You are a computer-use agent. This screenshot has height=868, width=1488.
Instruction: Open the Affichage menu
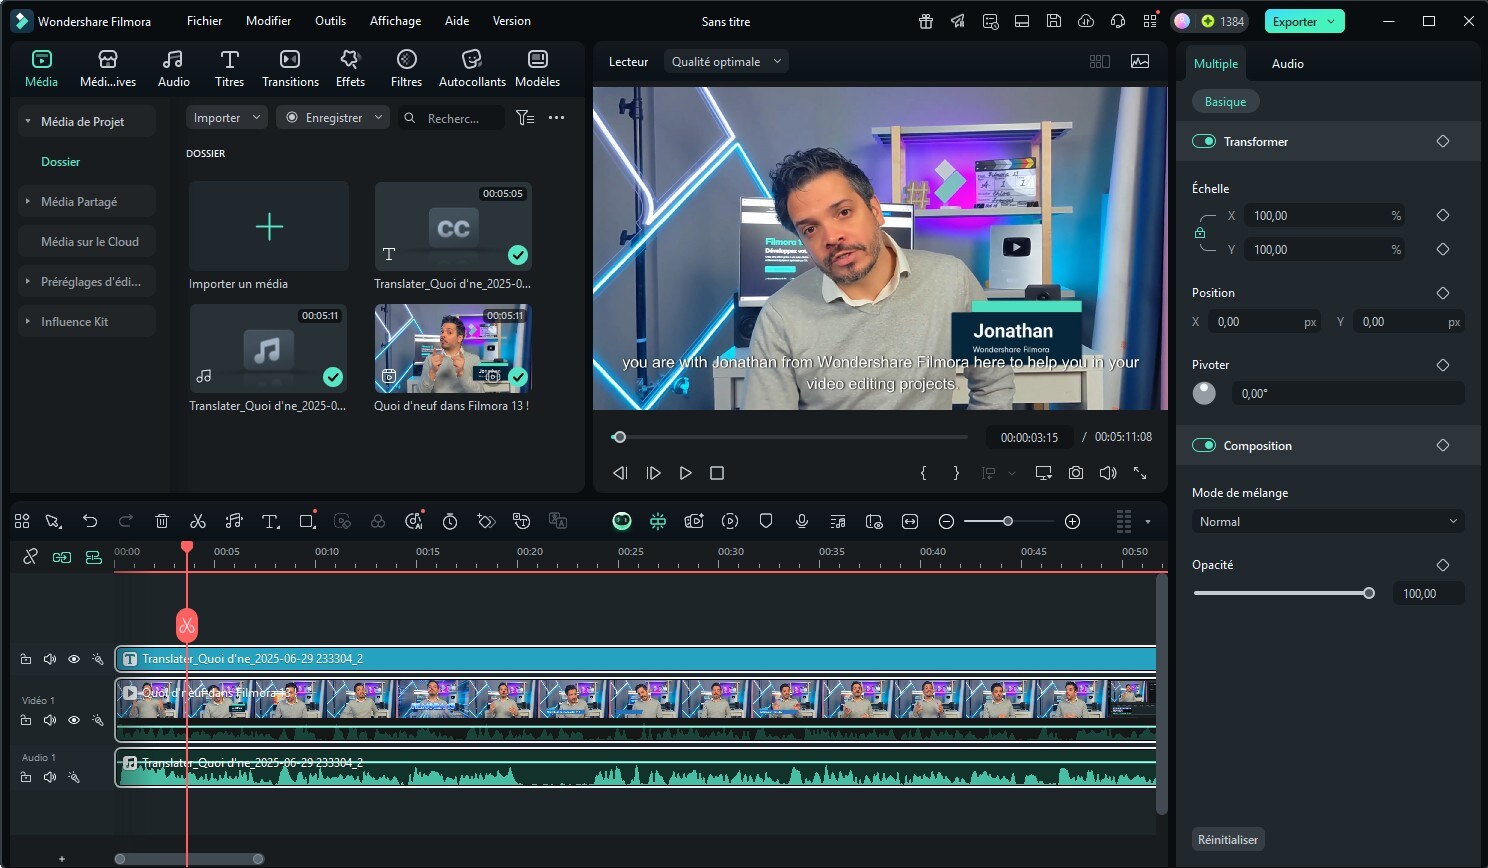click(395, 21)
